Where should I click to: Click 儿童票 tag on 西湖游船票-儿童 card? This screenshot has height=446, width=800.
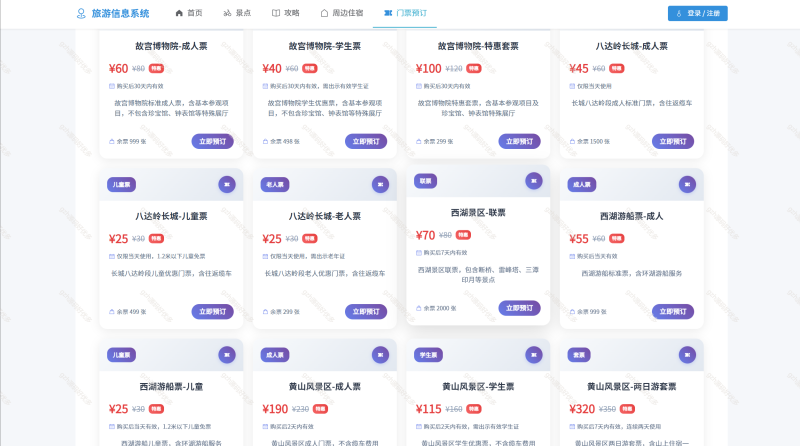121,355
